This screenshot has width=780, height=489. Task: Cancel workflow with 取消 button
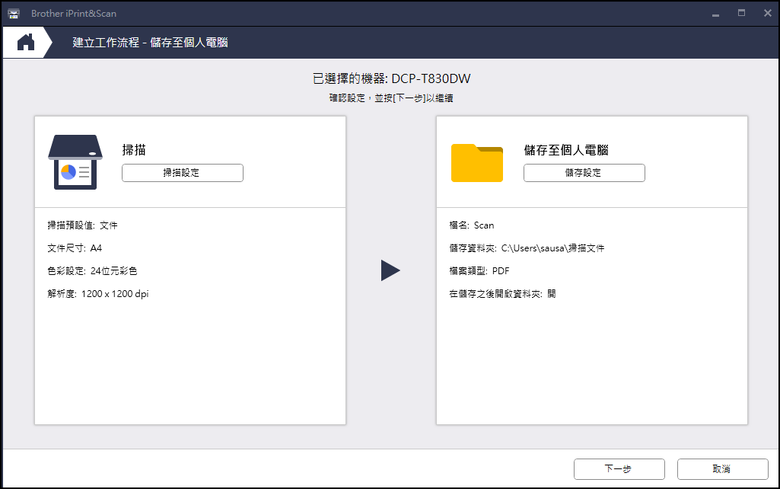(722, 469)
